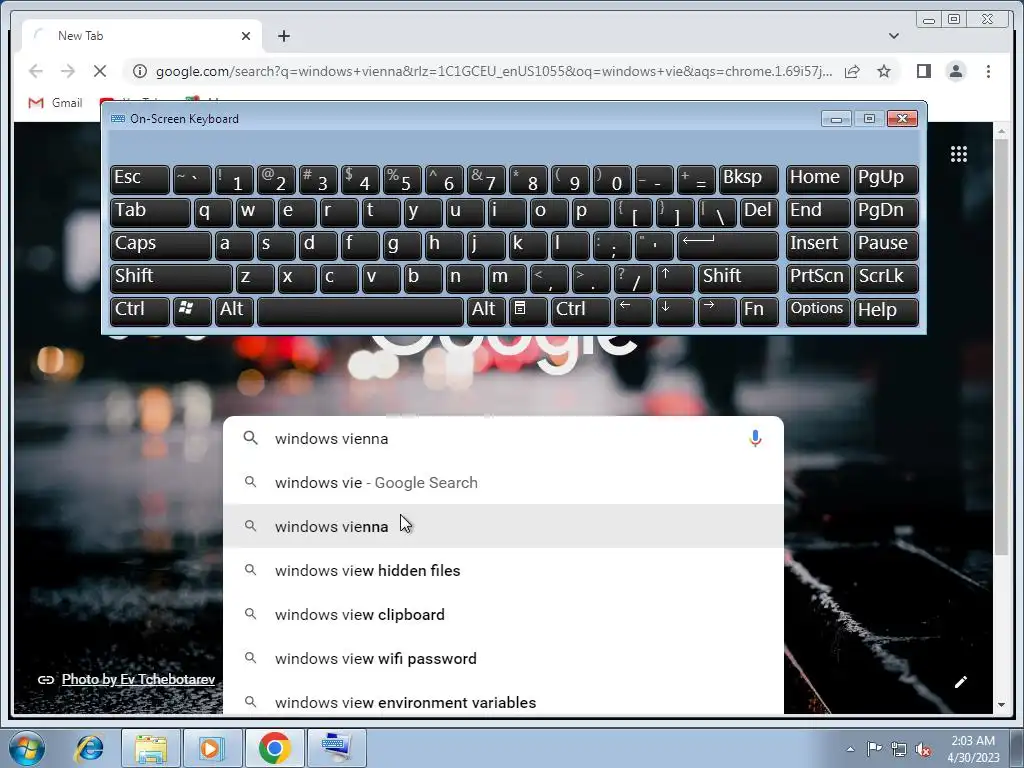
Task: Pick suggestion windows view wifi password
Action: point(503,658)
